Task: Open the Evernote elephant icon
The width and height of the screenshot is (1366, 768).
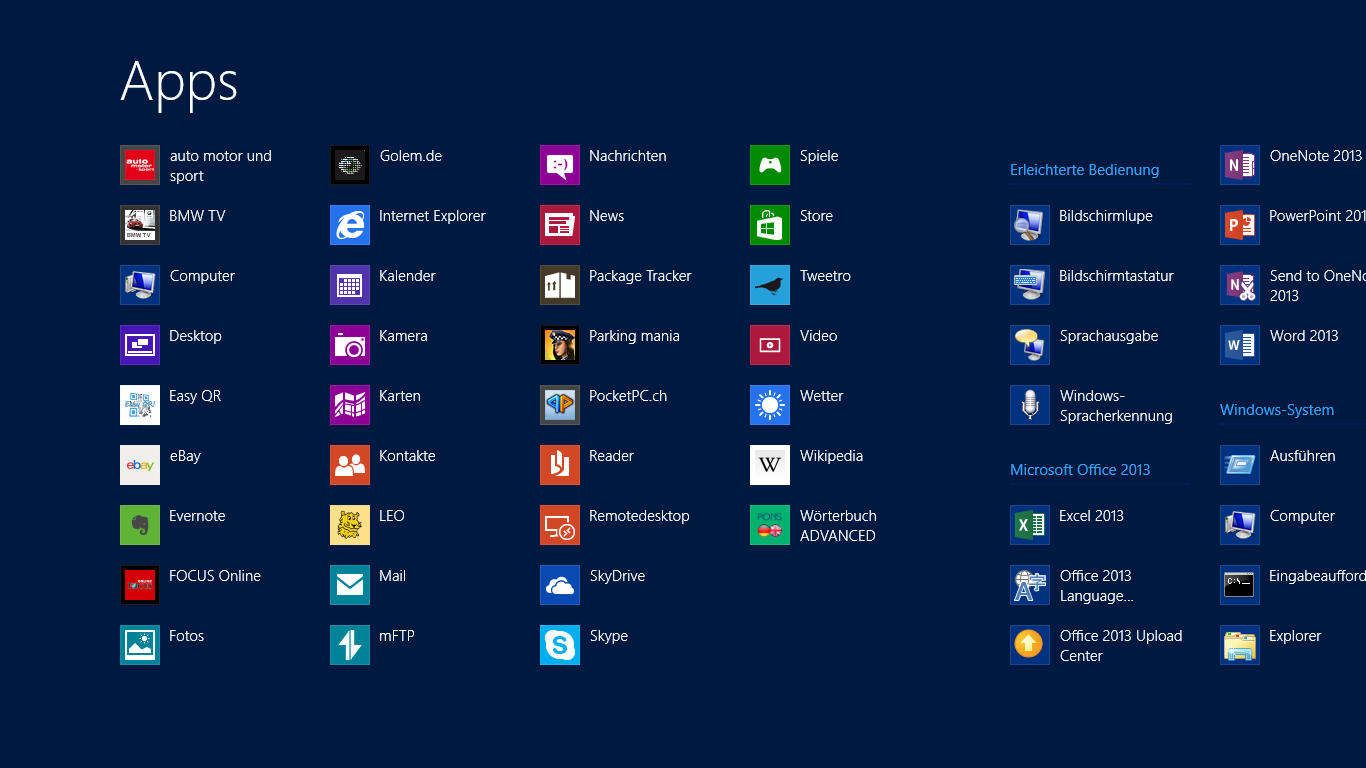Action: tap(140, 525)
